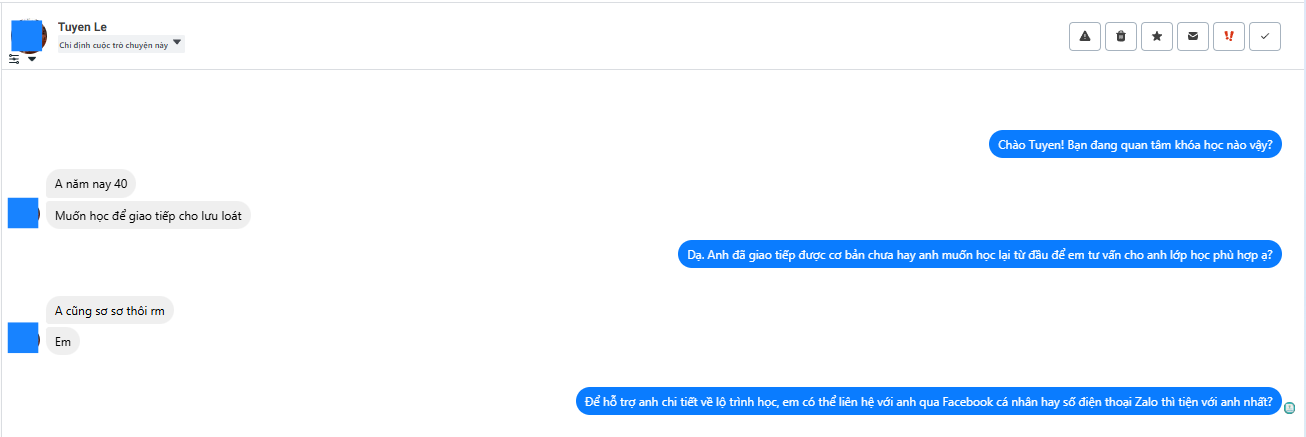Viewport: 1306px width, 437px height.
Task: Open the caret dropdown beside the sliders icon
Action: point(32,59)
